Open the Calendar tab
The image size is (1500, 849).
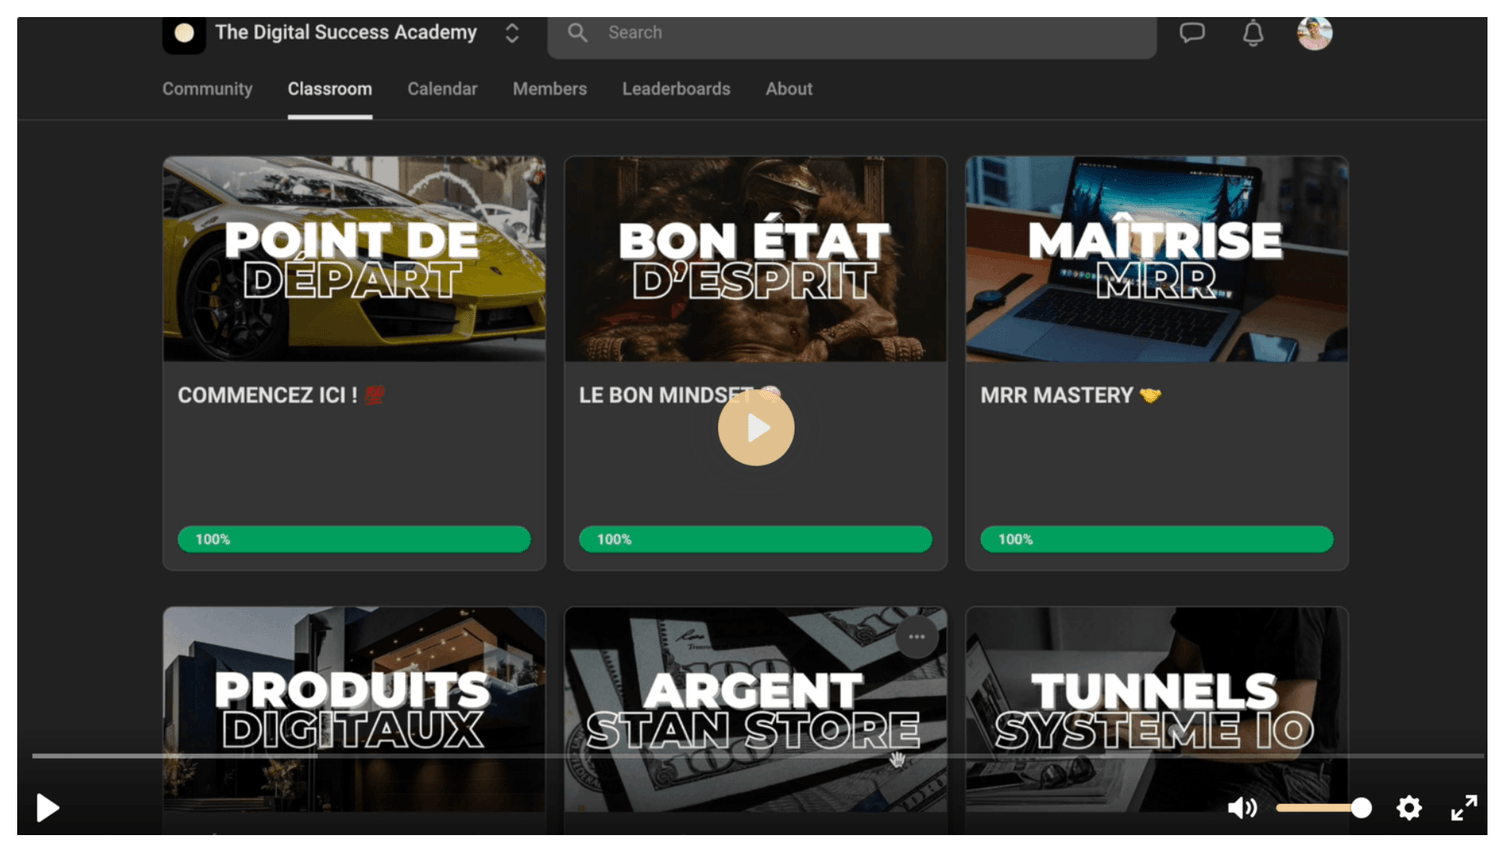pyautogui.click(x=442, y=89)
